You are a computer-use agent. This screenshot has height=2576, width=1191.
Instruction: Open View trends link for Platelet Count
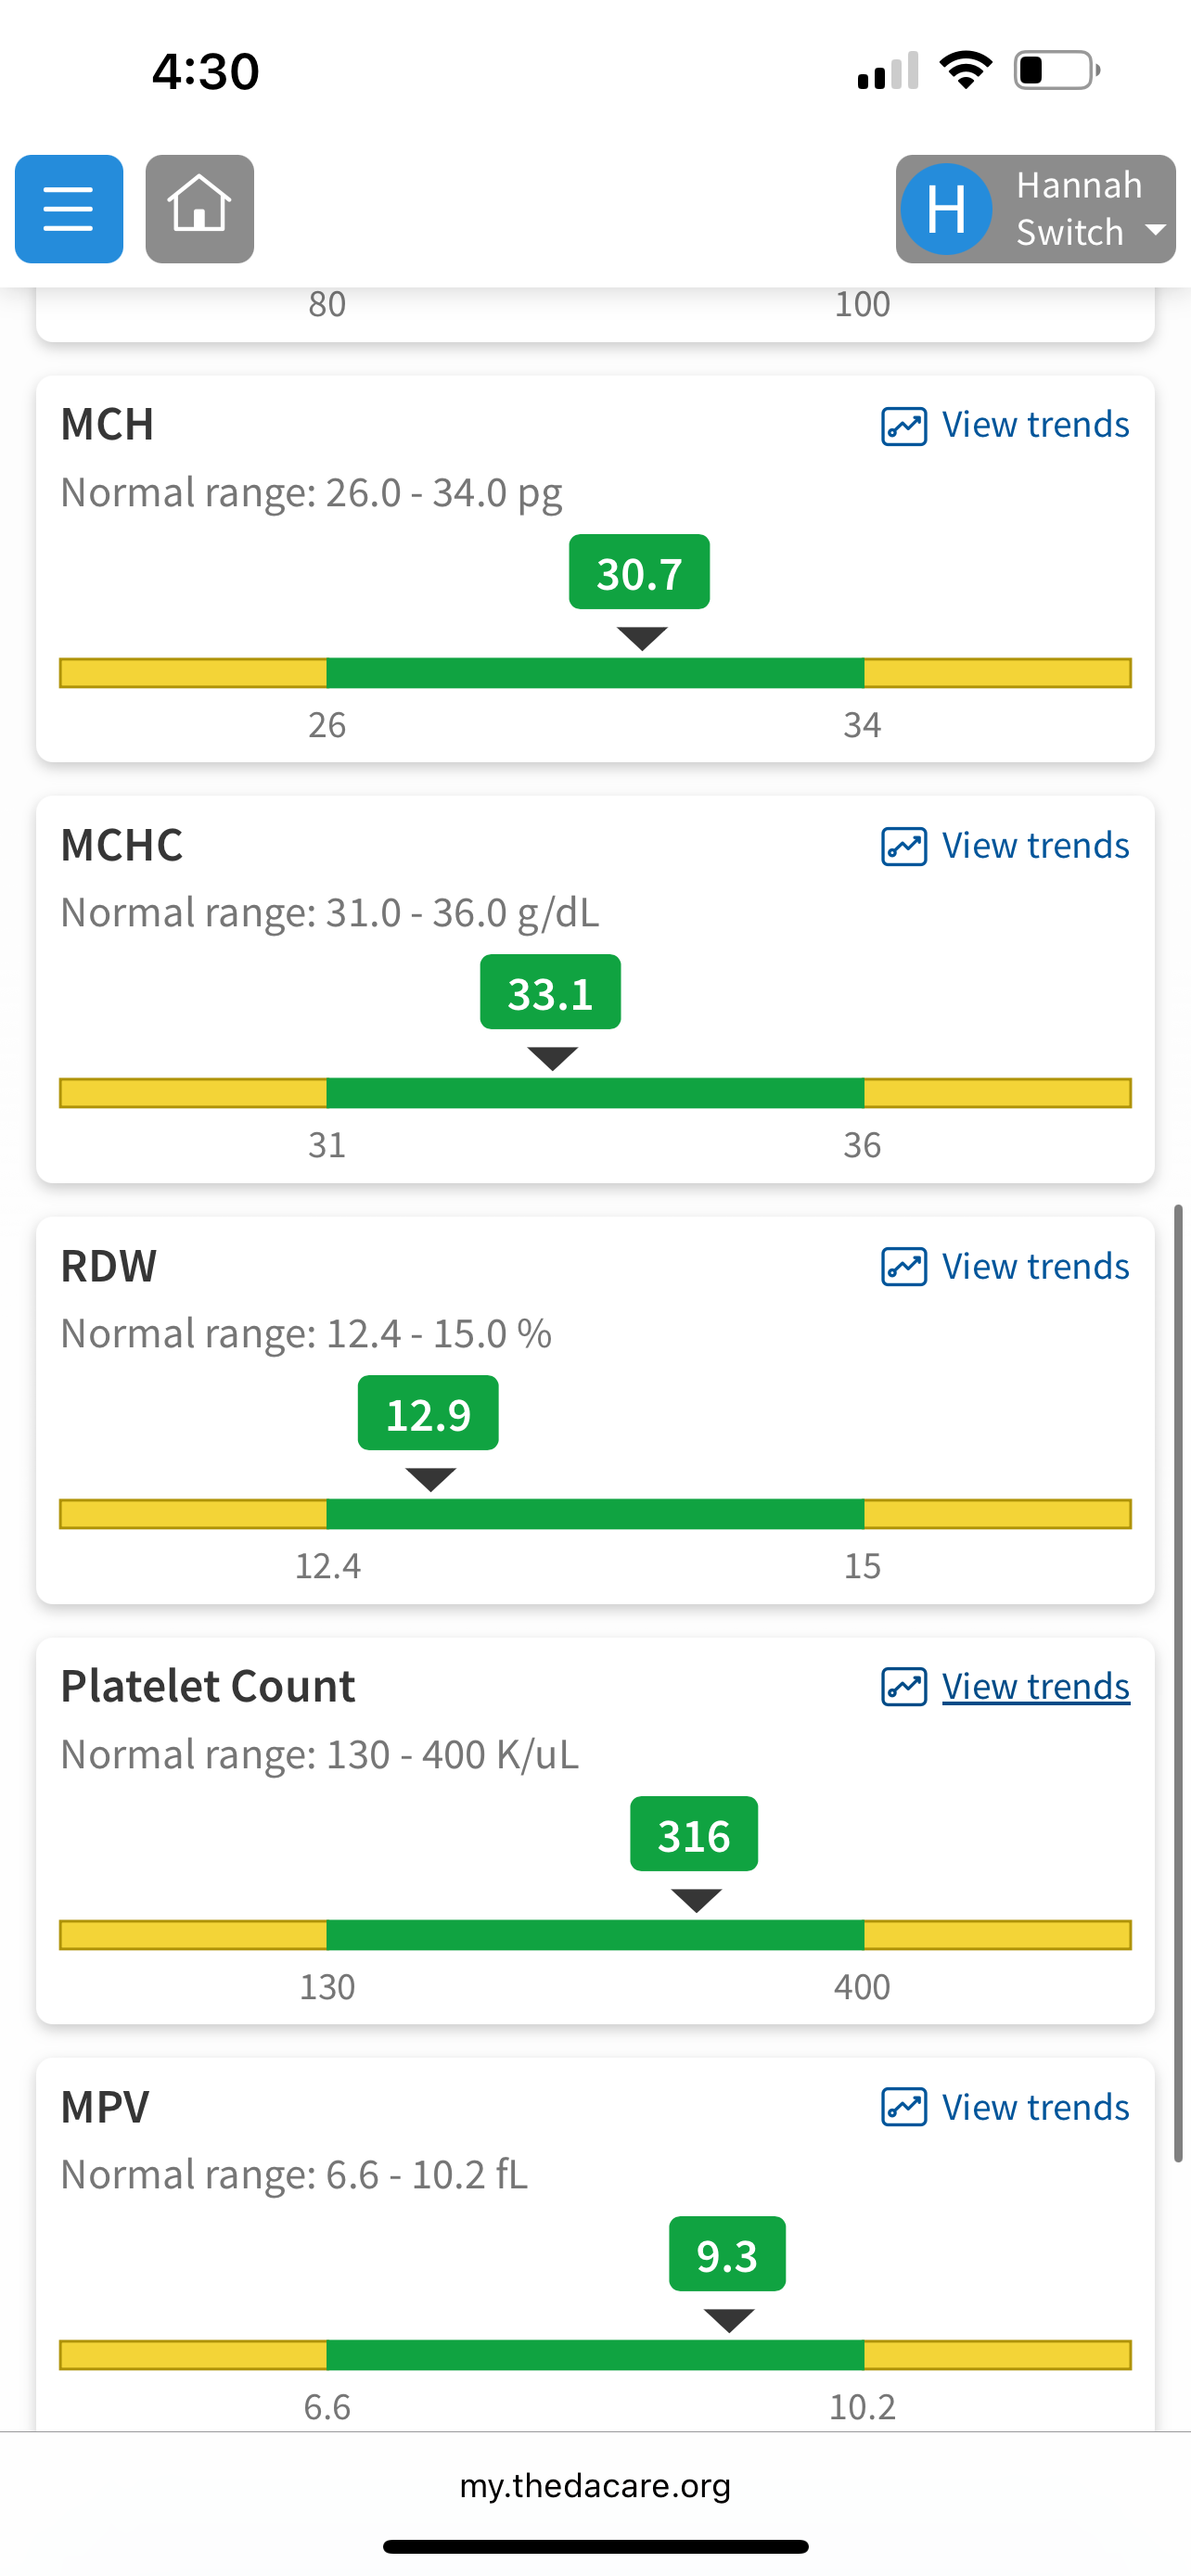point(1035,1687)
